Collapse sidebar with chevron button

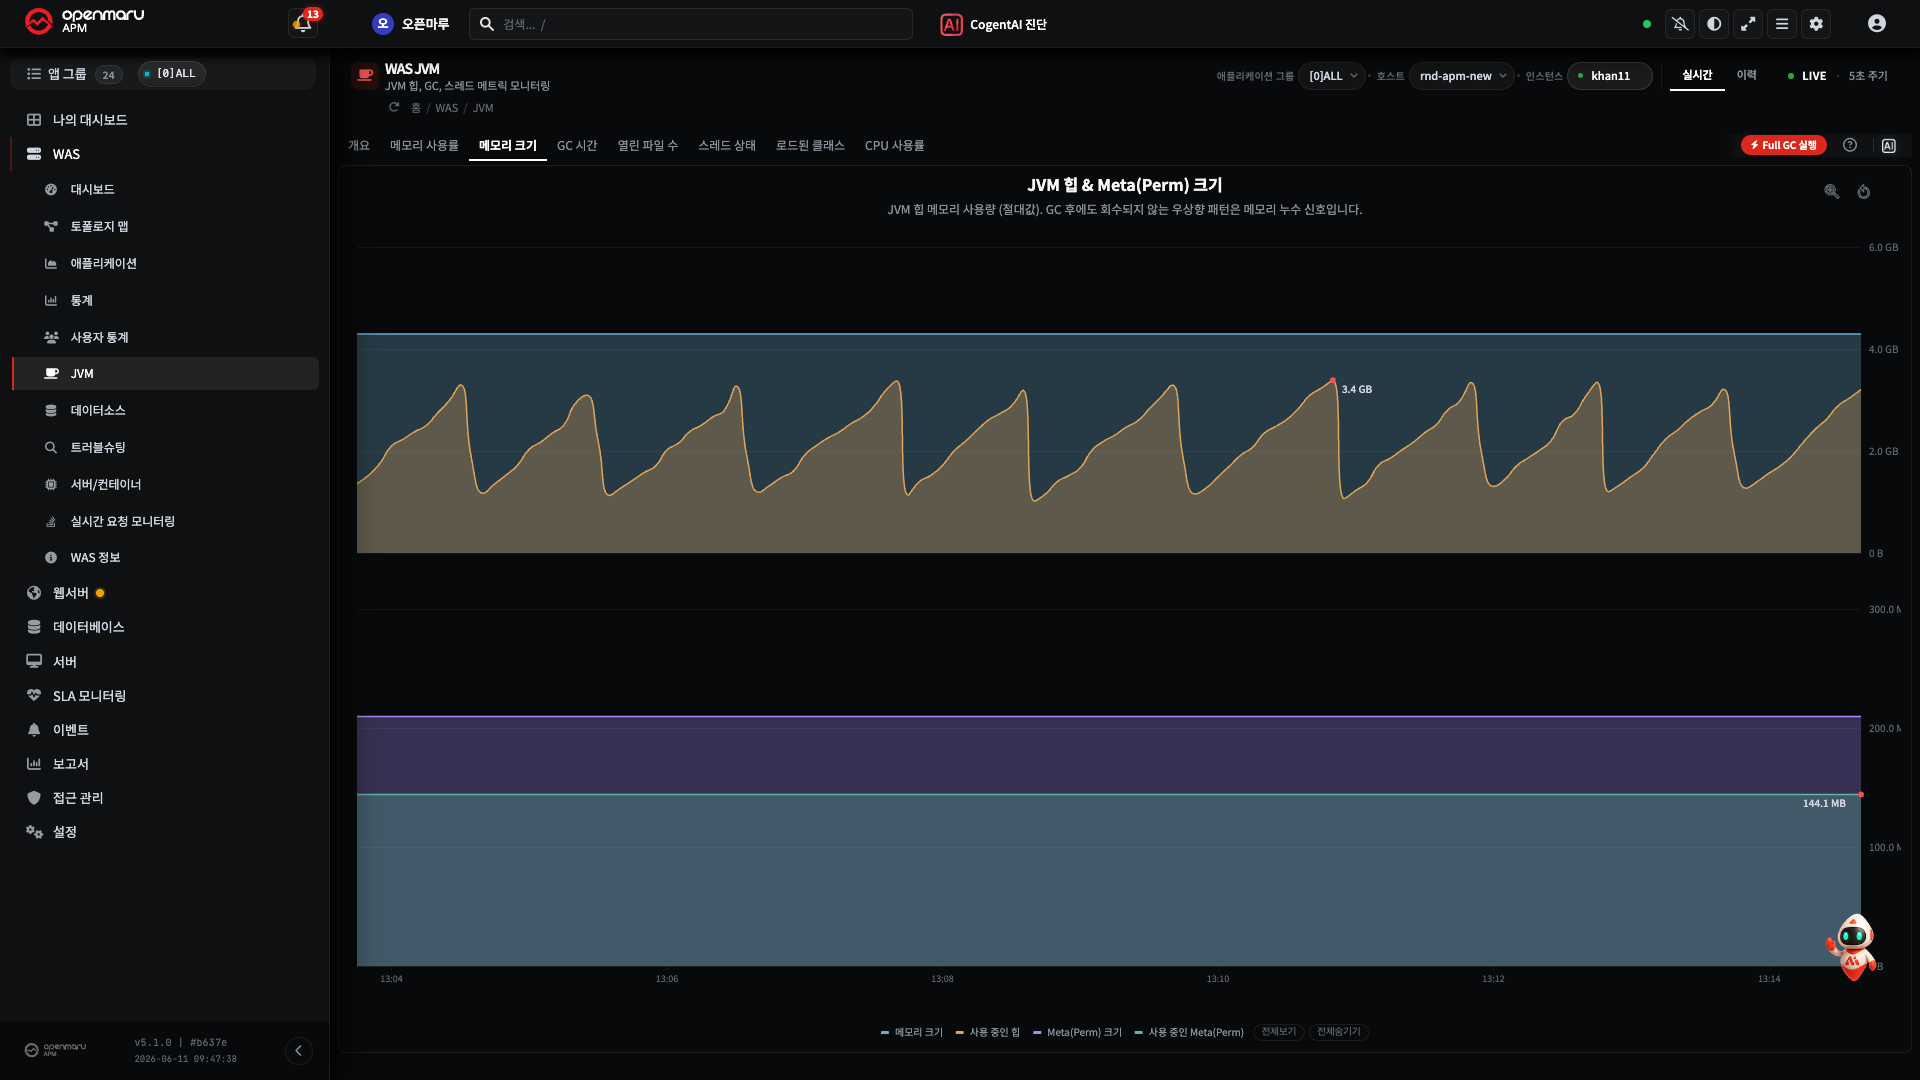point(298,1051)
